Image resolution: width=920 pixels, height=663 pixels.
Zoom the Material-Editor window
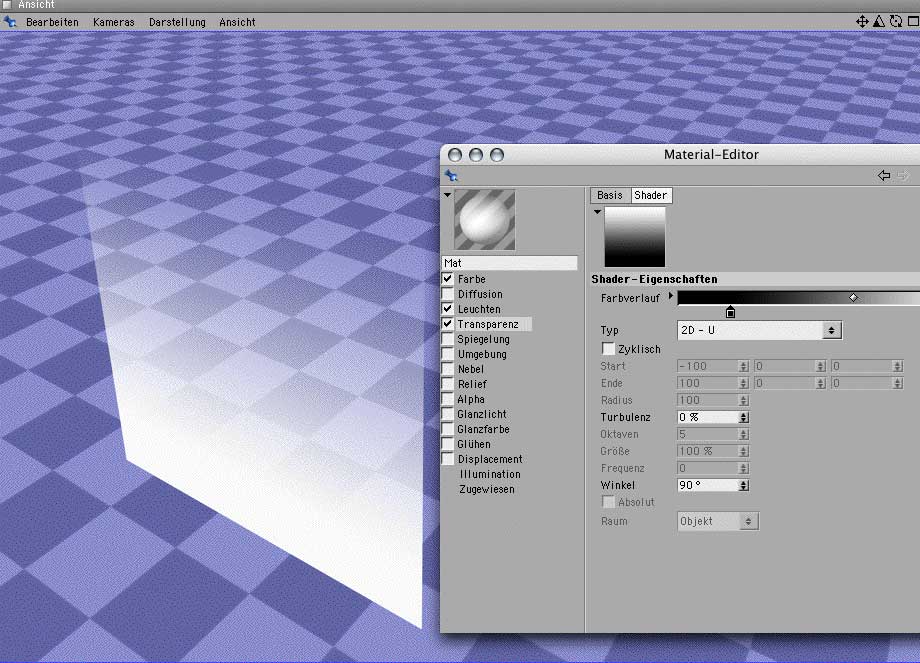pos(497,155)
